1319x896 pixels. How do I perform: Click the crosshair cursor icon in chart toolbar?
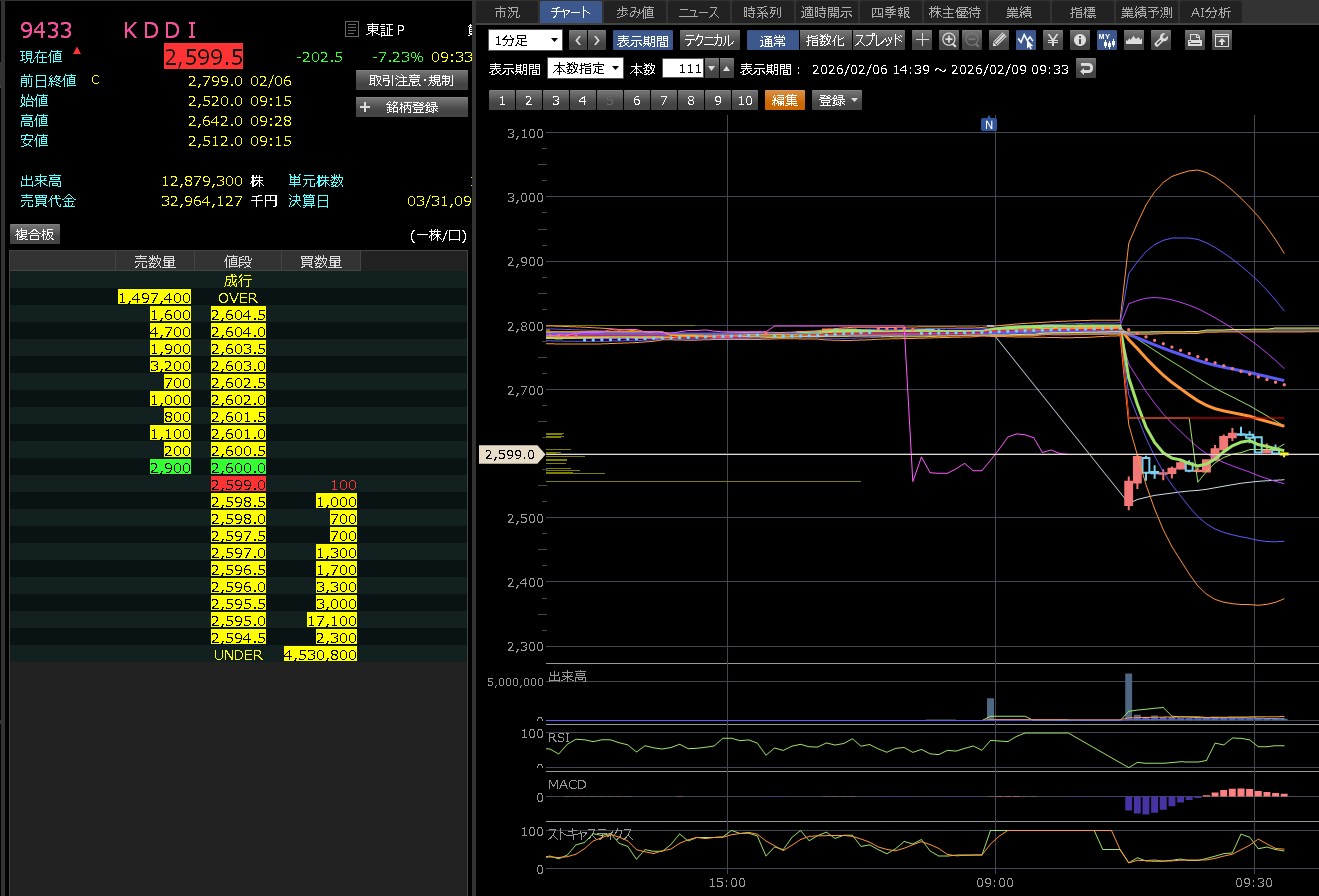[922, 40]
